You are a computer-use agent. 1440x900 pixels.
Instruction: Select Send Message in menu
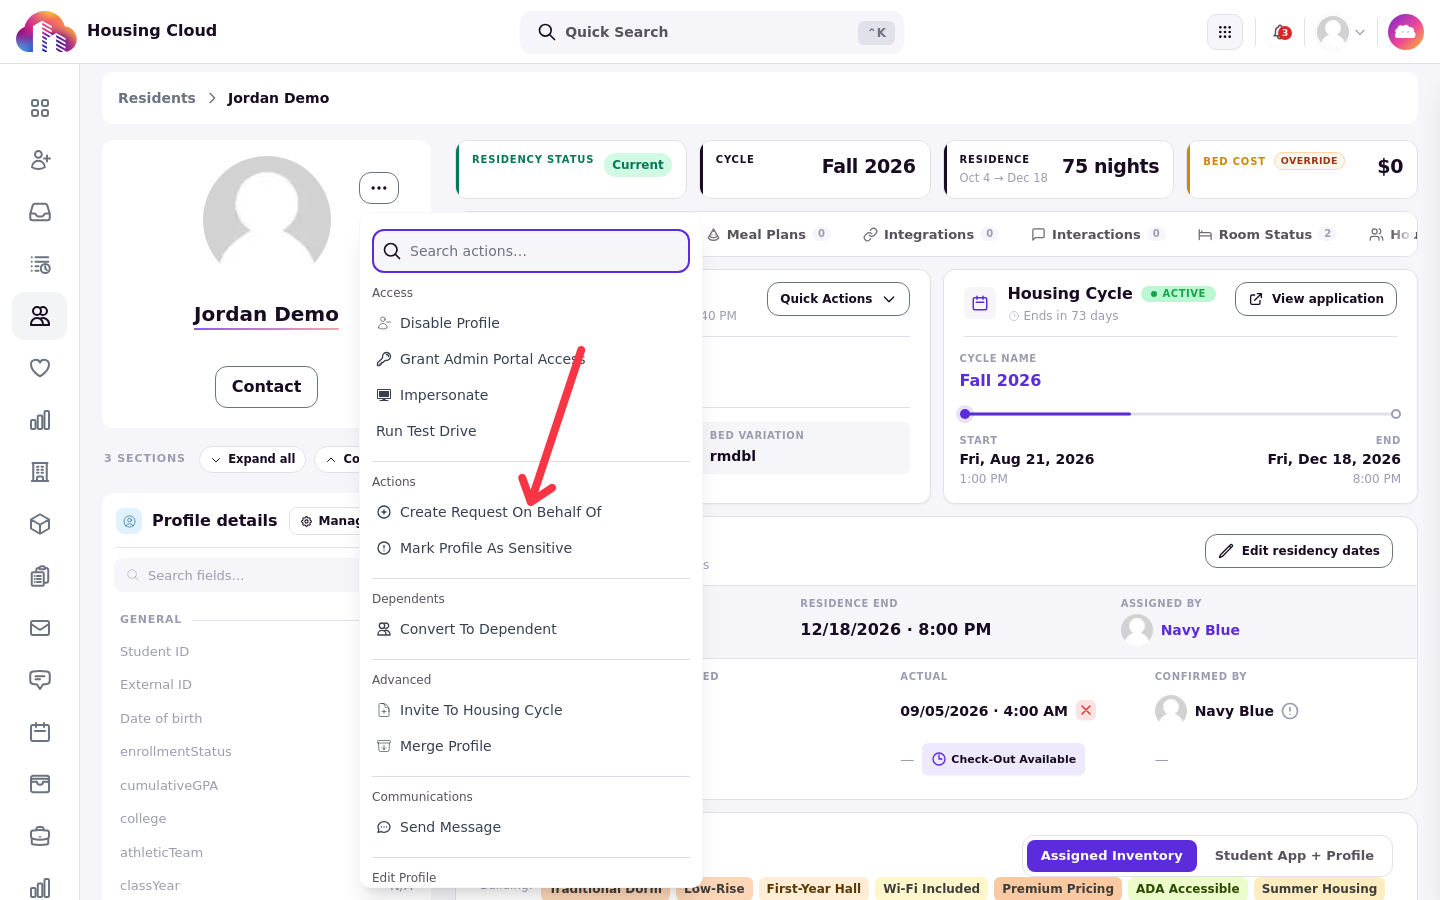(x=531, y=827)
